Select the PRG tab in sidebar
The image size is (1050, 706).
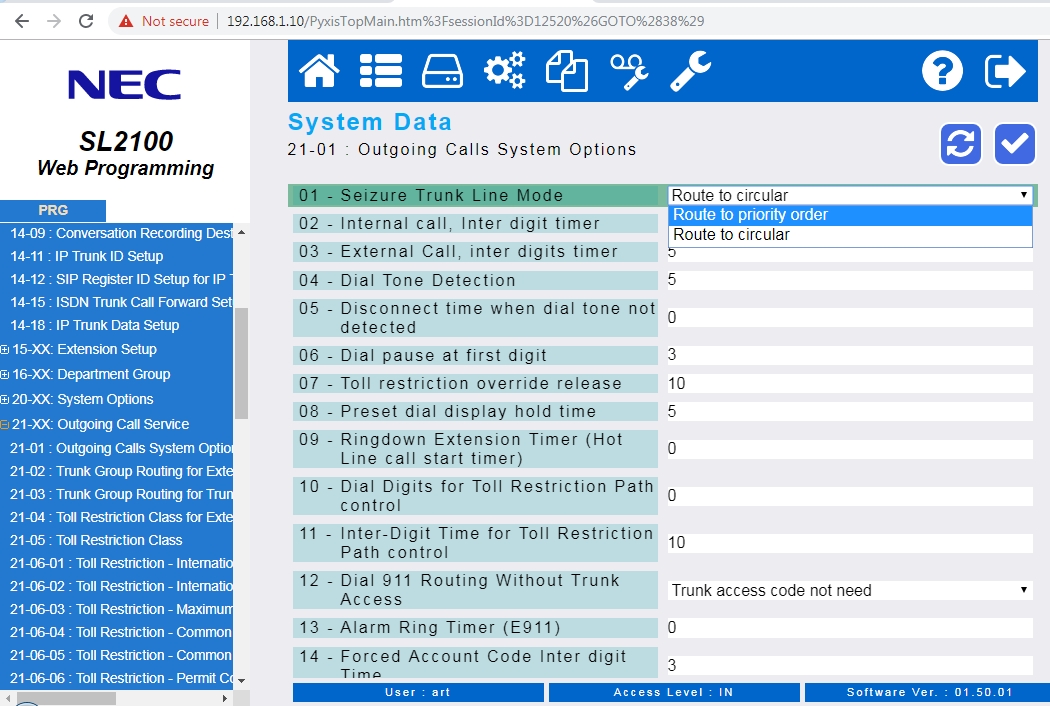pos(53,210)
